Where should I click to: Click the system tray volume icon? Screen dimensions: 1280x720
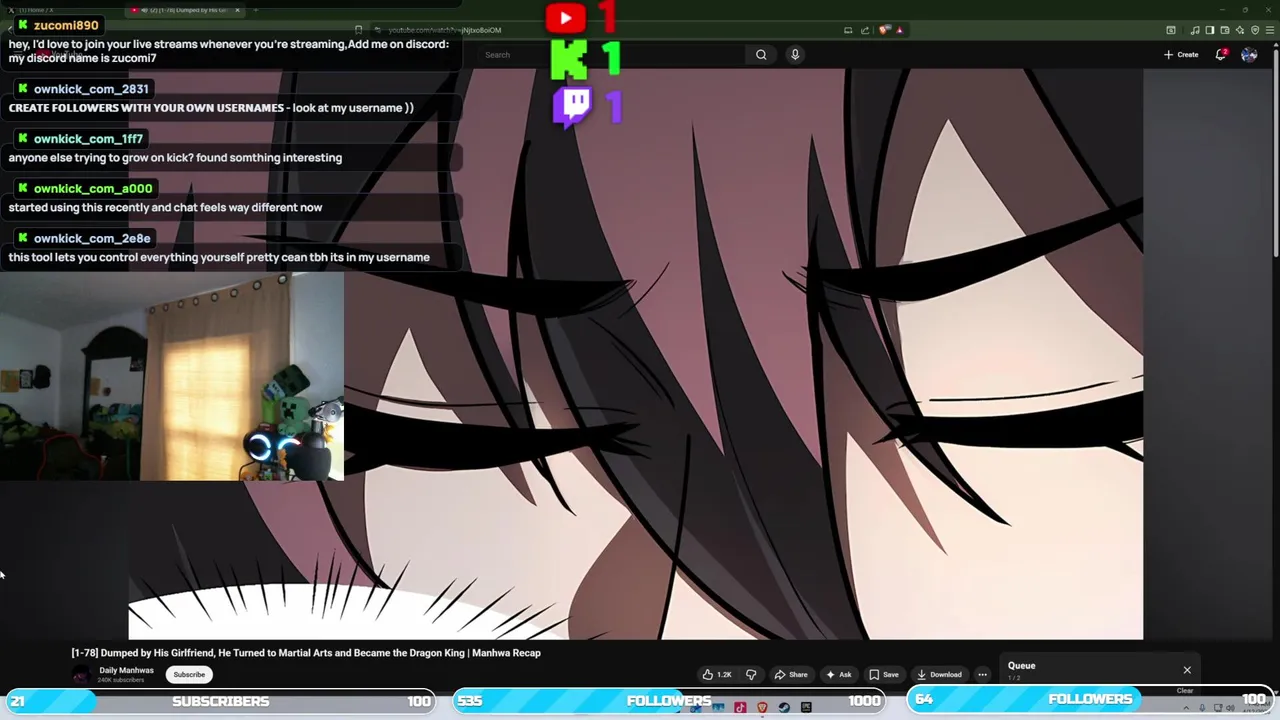tap(1231, 708)
